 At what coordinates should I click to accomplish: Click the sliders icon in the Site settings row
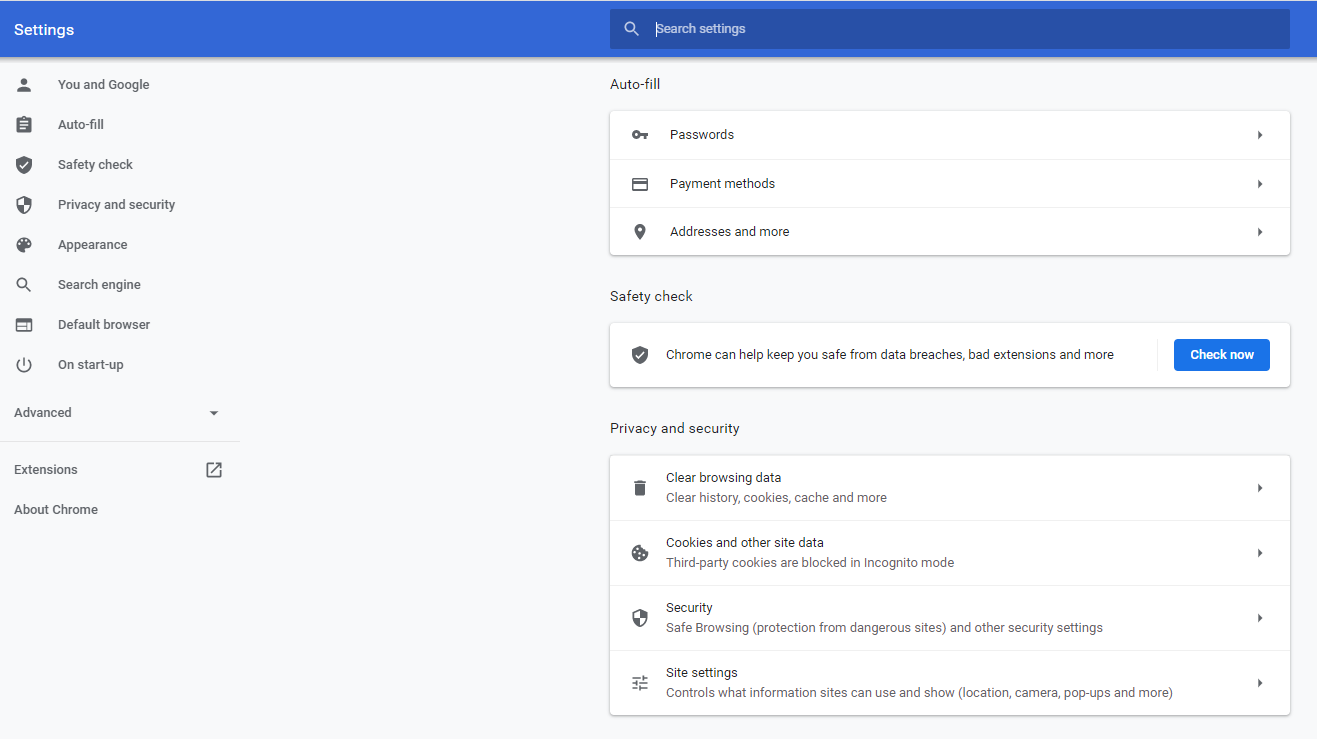640,683
